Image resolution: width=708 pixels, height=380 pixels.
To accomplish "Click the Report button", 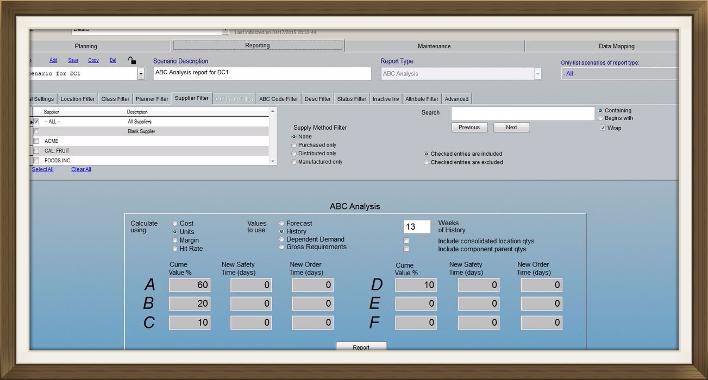I will (361, 347).
